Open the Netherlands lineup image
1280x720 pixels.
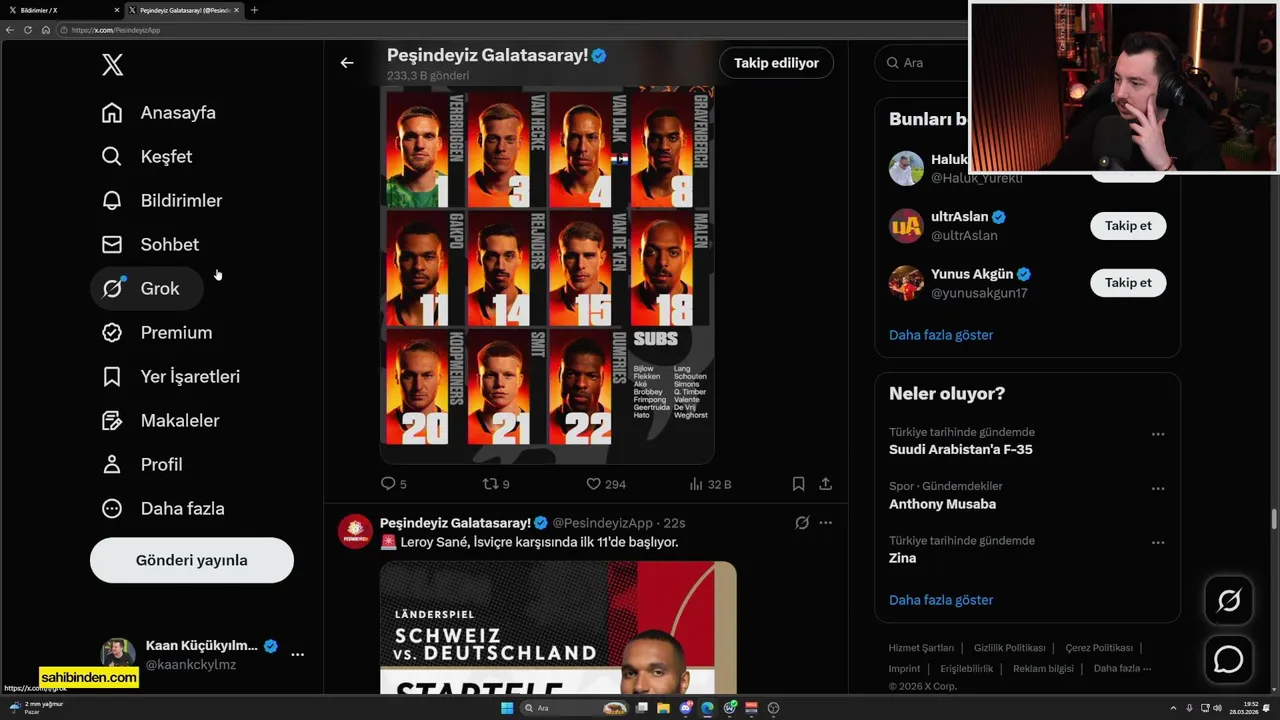(x=547, y=275)
